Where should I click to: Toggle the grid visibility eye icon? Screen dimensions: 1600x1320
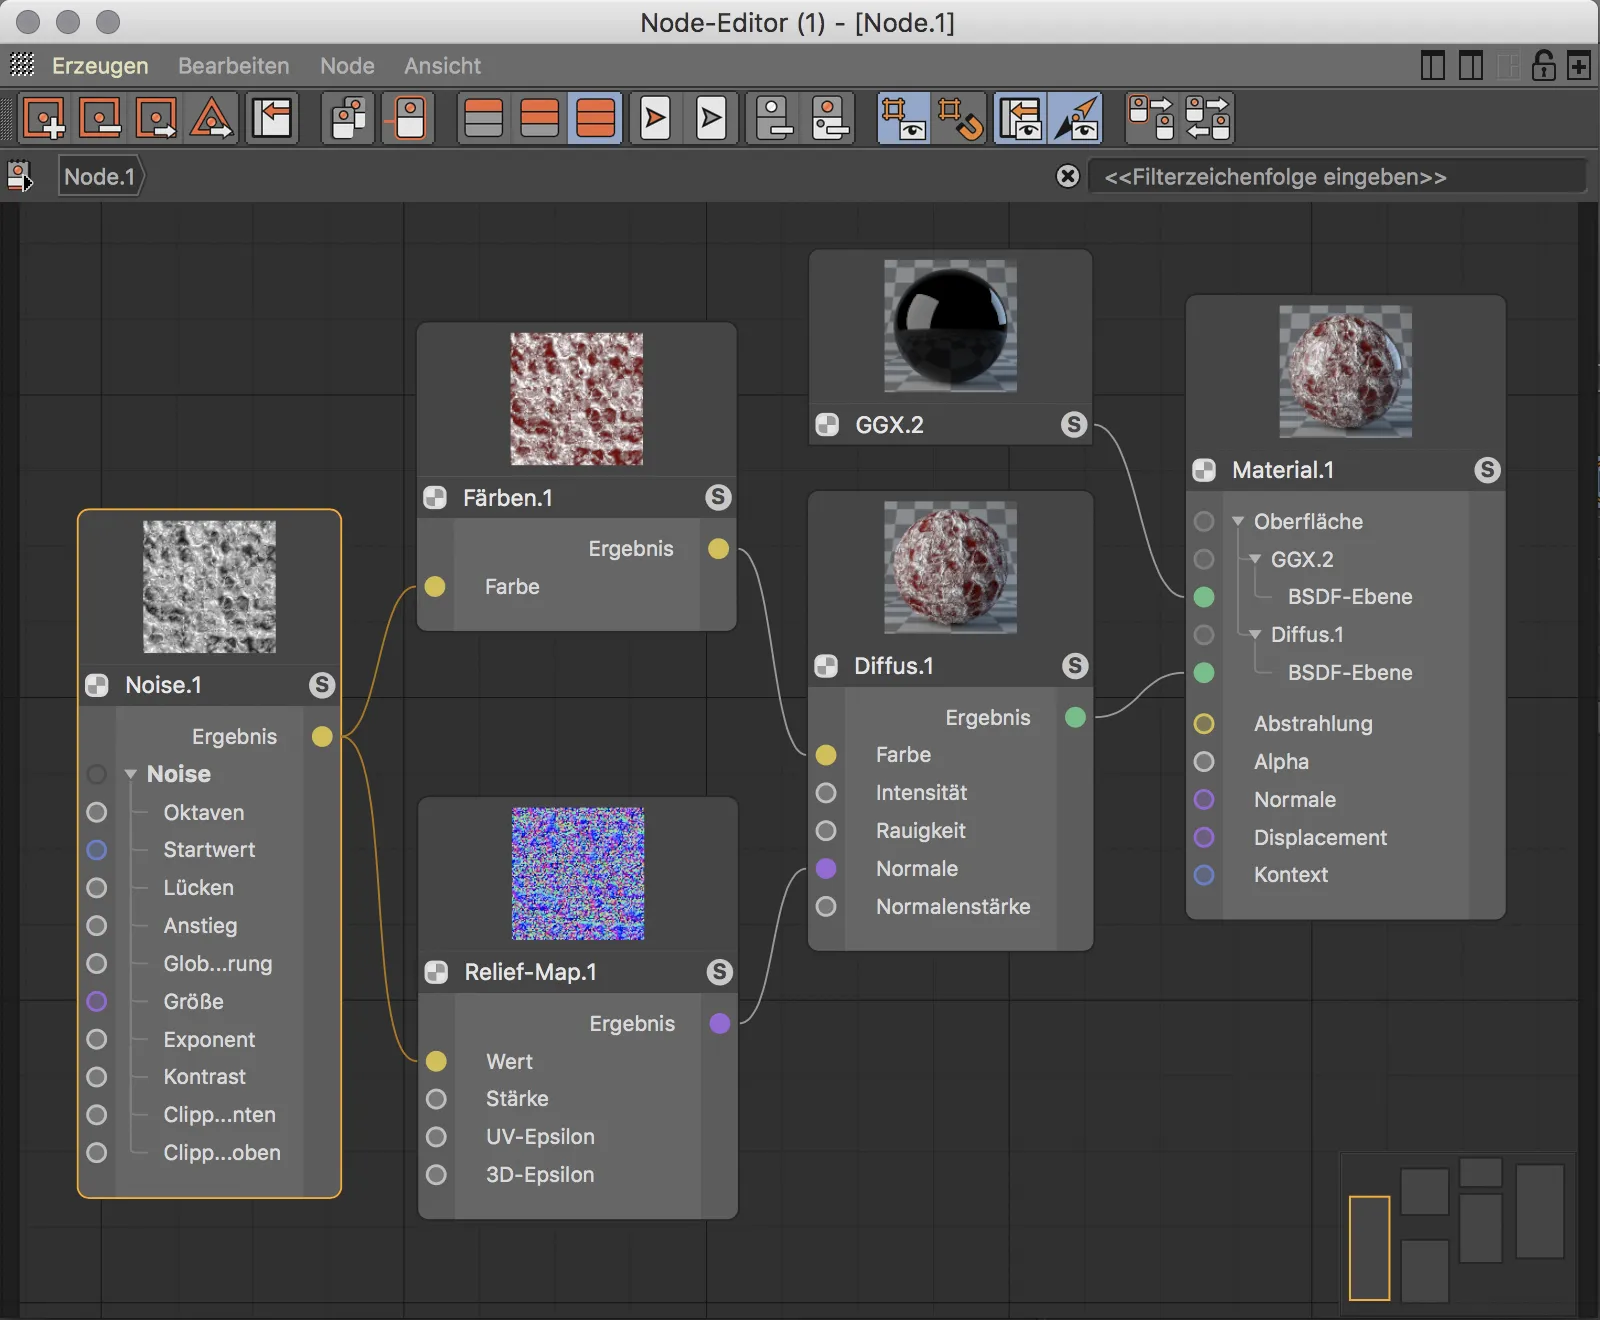[904, 118]
